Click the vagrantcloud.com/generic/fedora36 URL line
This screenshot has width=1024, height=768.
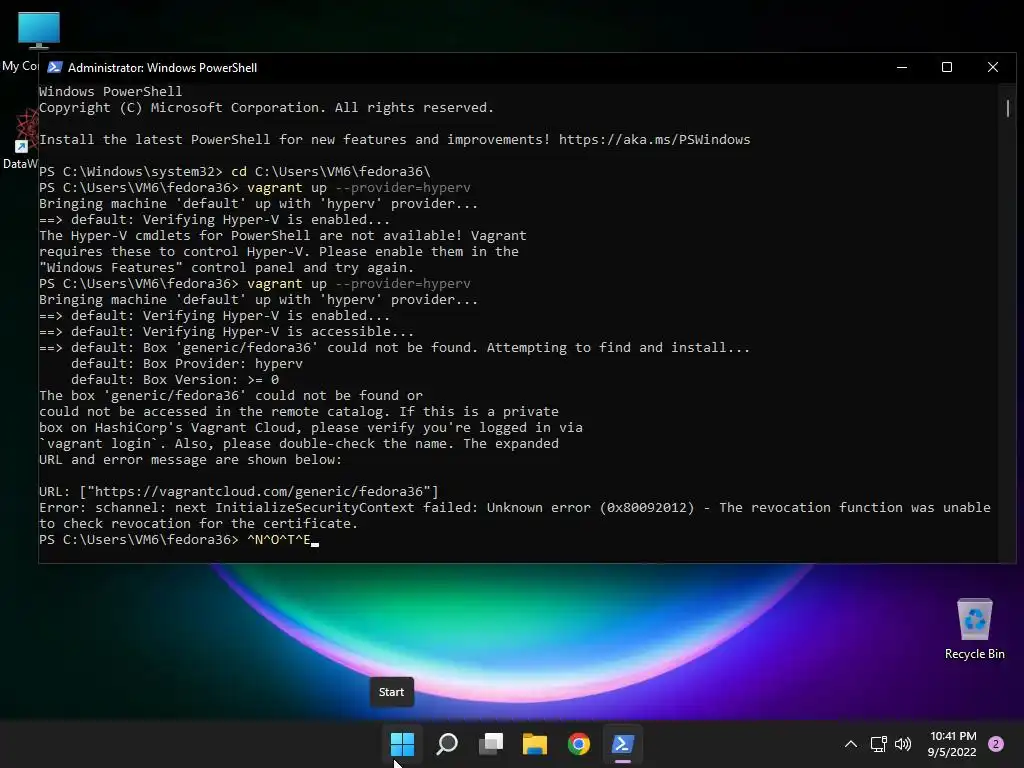[x=239, y=491]
